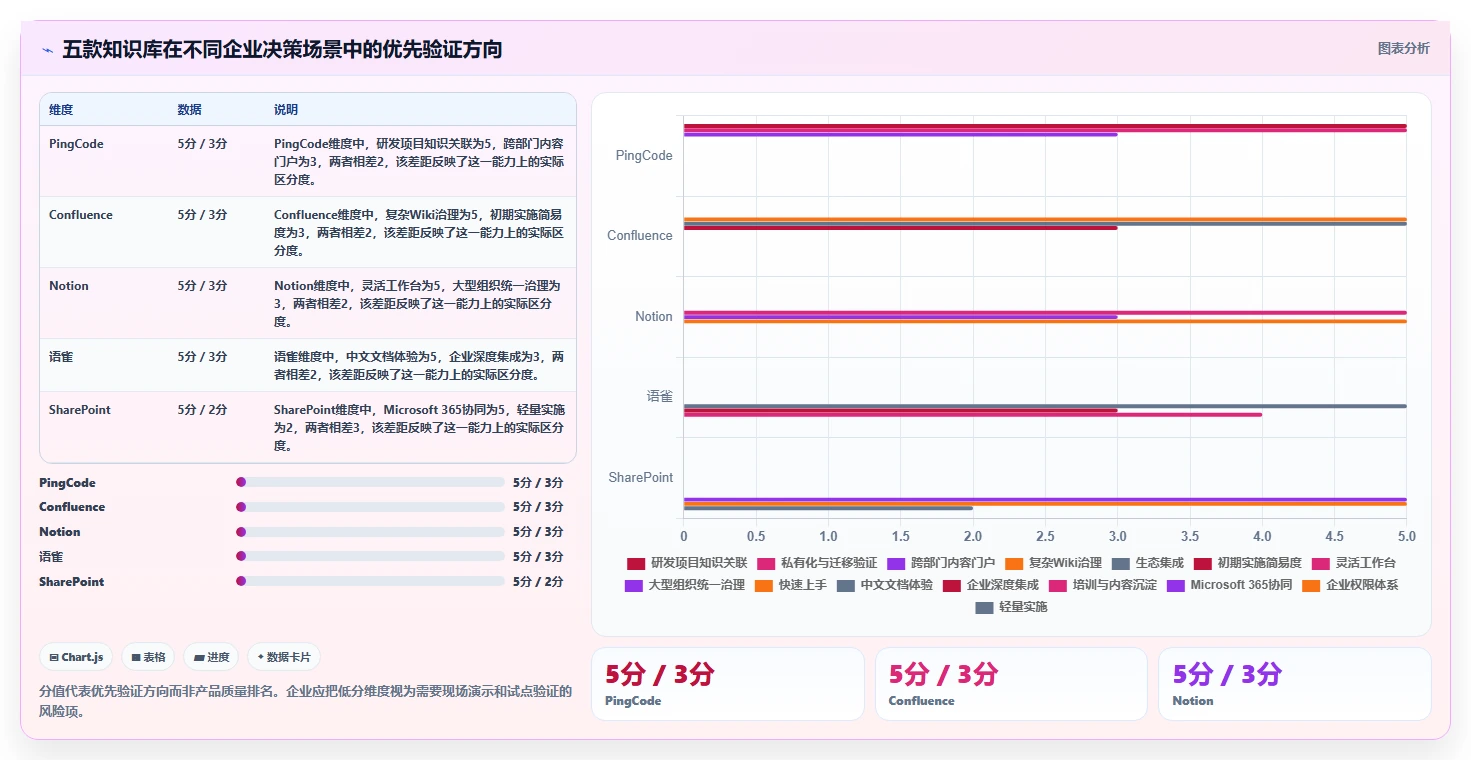This screenshot has width=1471, height=760.
Task: Click the 4.0 tick on x-axis
Action: 1262,536
